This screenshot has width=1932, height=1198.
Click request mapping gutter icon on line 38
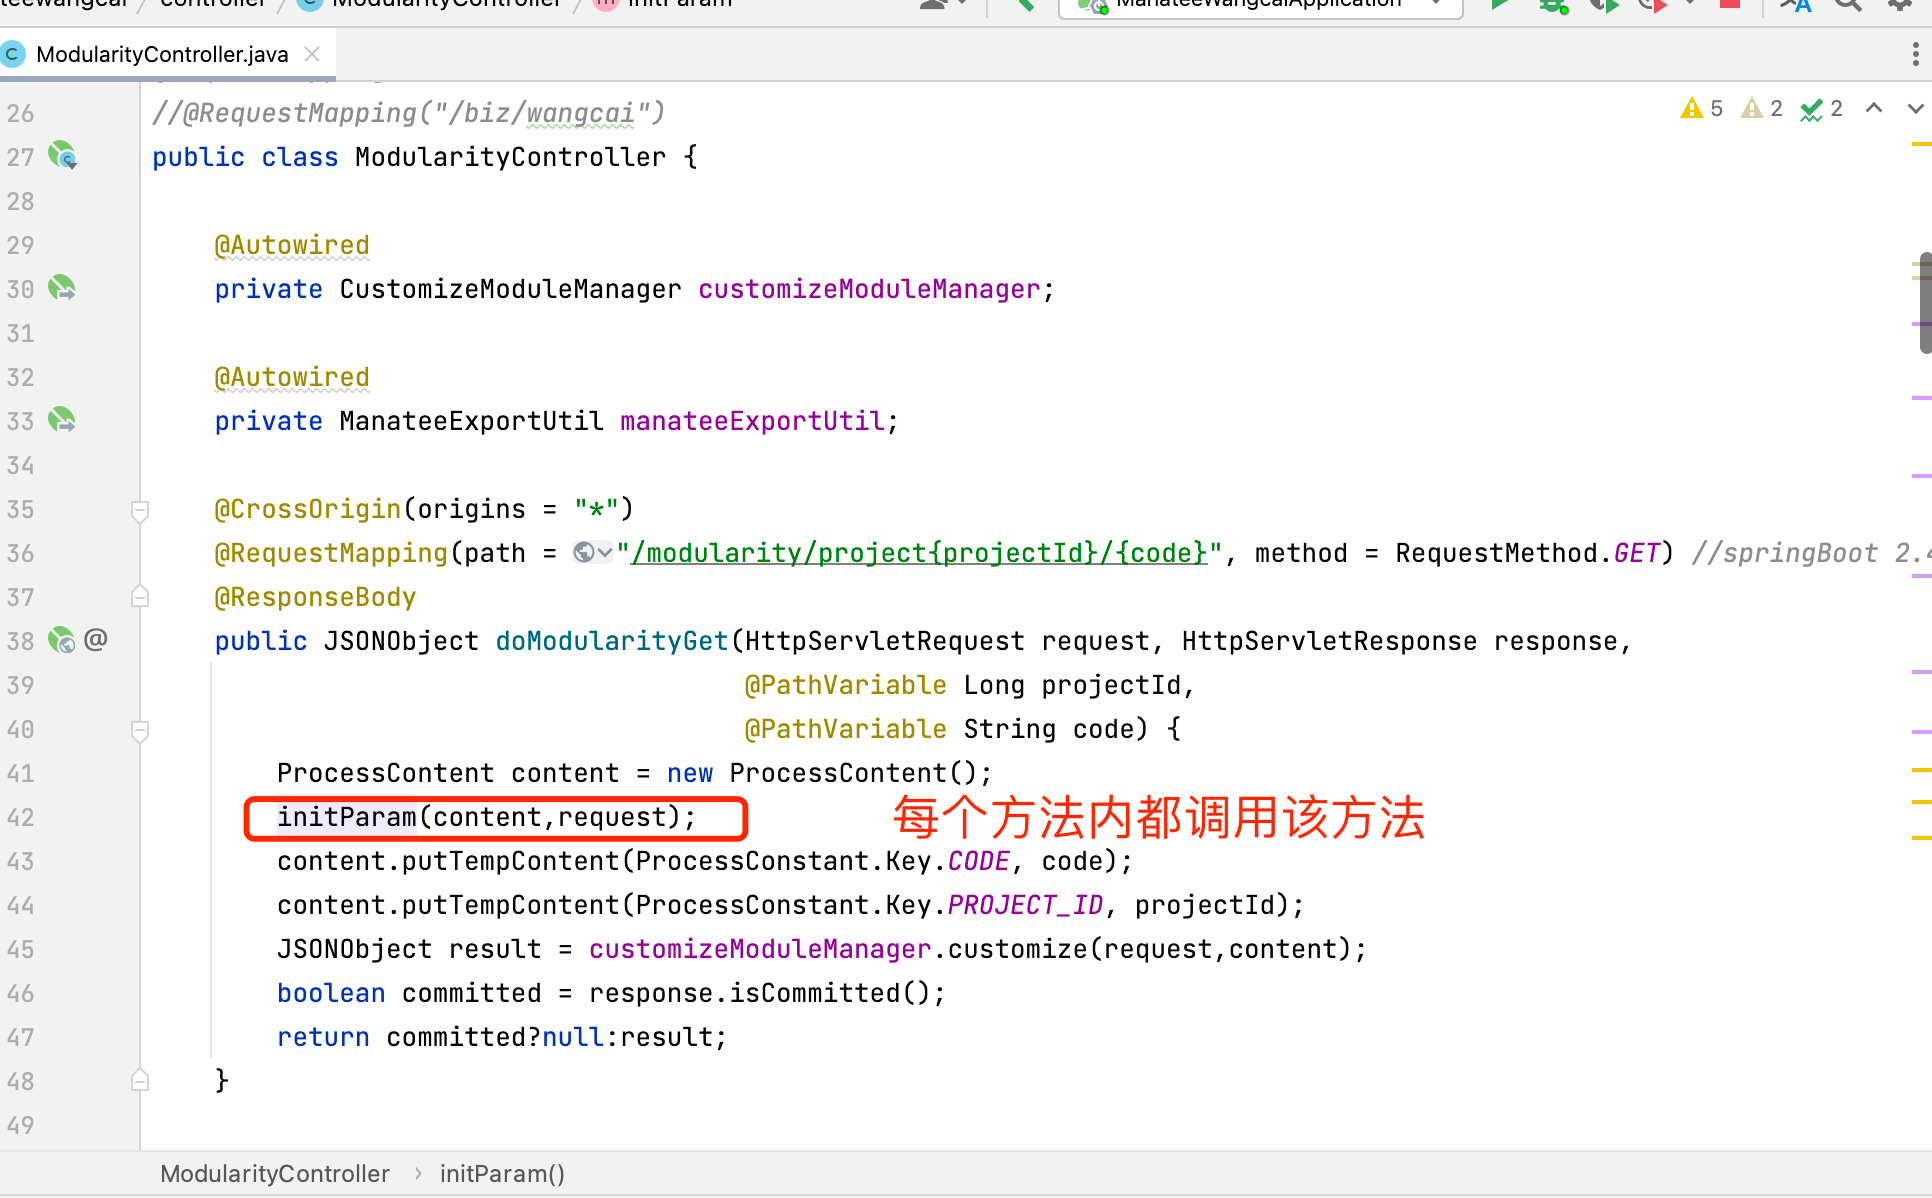coord(62,640)
